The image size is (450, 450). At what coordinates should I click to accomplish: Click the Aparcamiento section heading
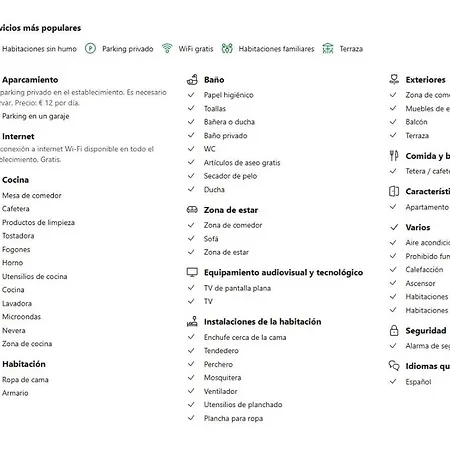(30, 80)
